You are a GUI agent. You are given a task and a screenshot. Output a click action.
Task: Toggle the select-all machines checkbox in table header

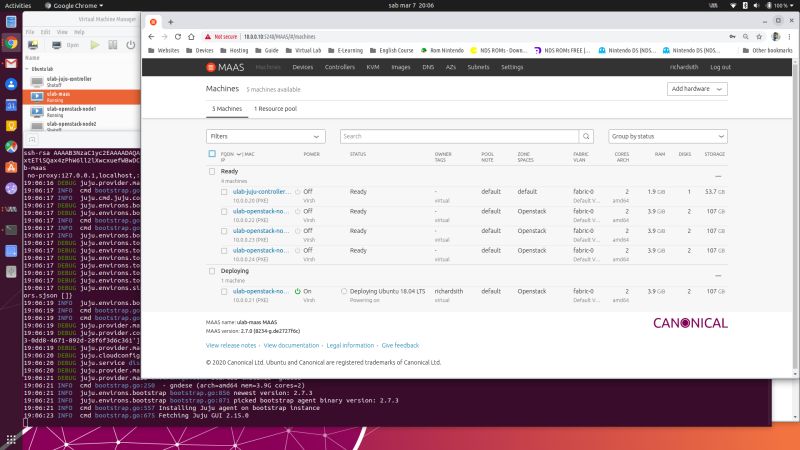click(x=212, y=154)
